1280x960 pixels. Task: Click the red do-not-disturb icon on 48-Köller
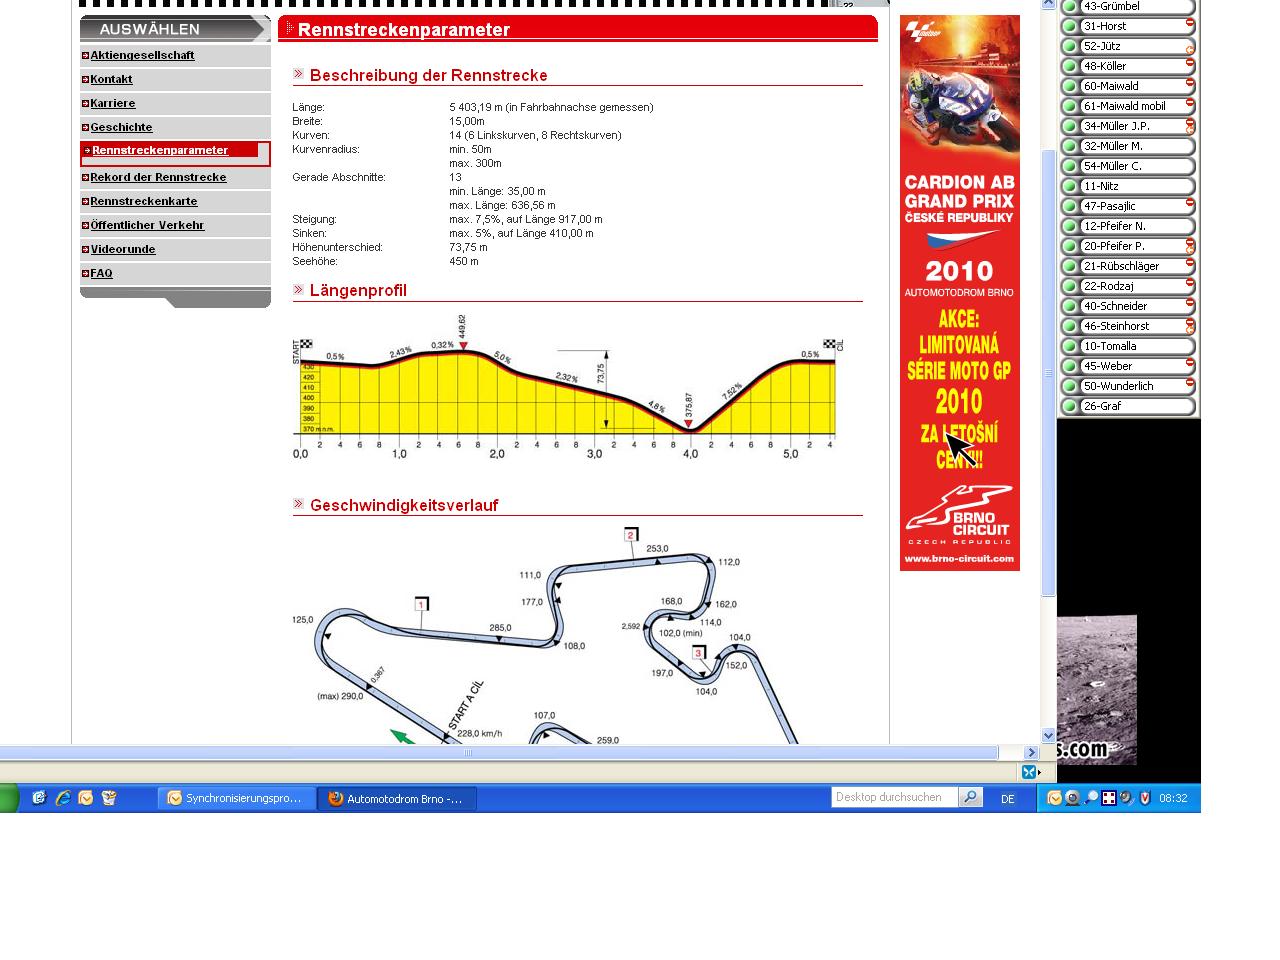point(1190,63)
